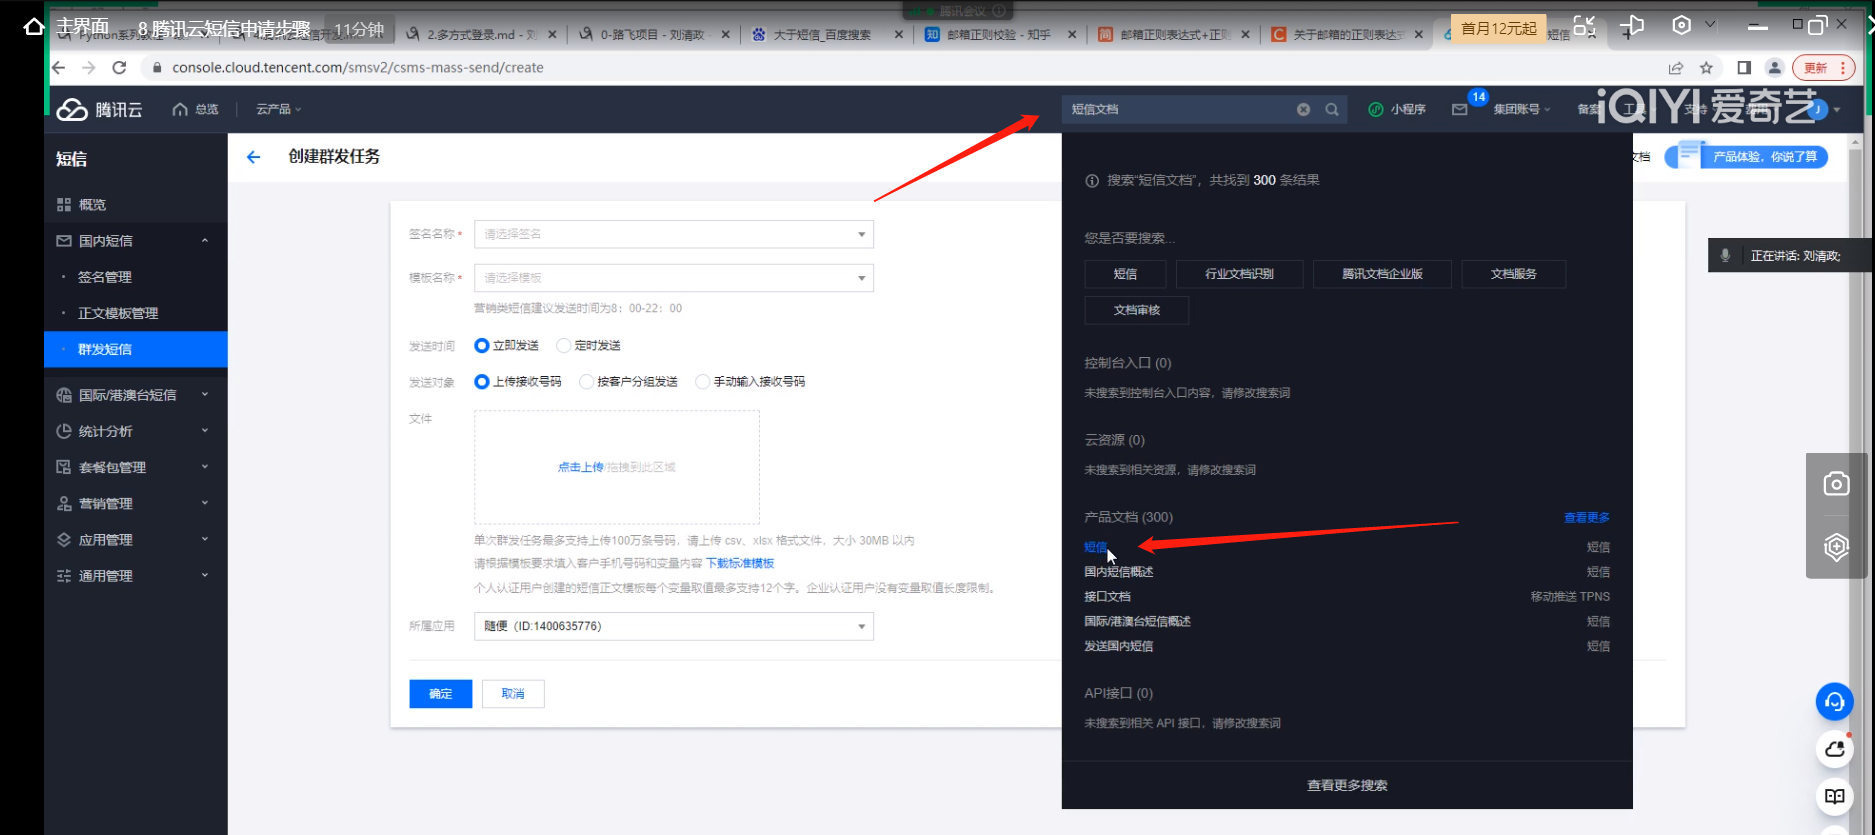Image resolution: width=1875 pixels, height=835 pixels.
Task: Click 查看更多搜索 at the panel bottom
Action: pos(1347,786)
